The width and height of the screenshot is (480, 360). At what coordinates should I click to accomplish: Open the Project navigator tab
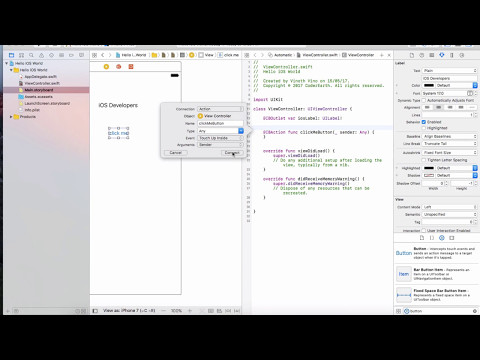(12, 55)
